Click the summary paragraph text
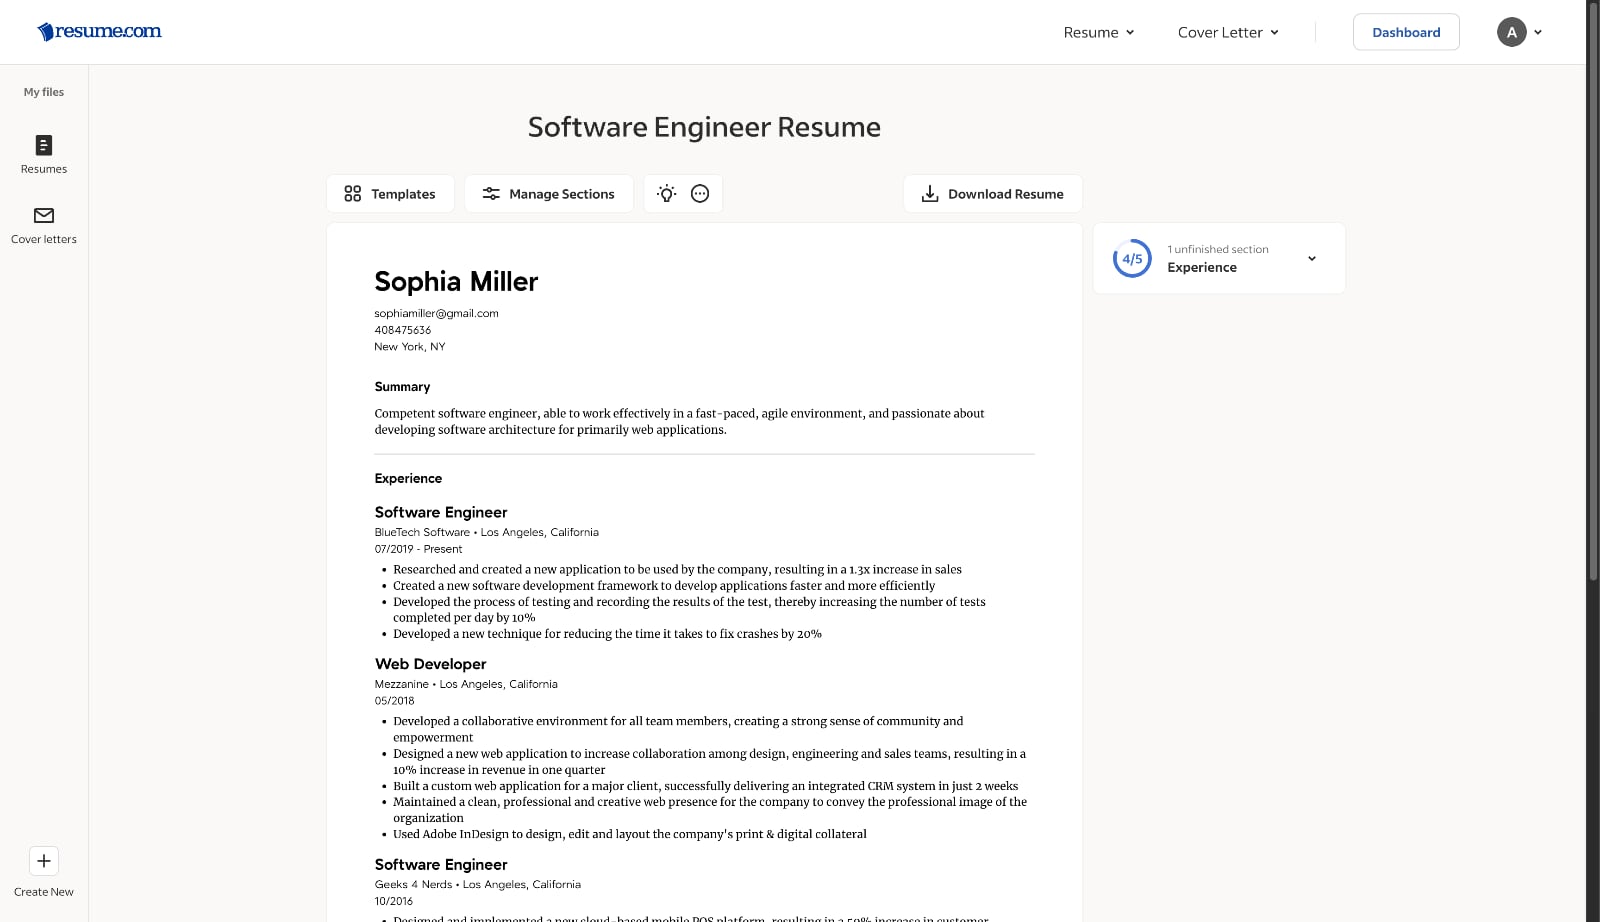 point(679,421)
